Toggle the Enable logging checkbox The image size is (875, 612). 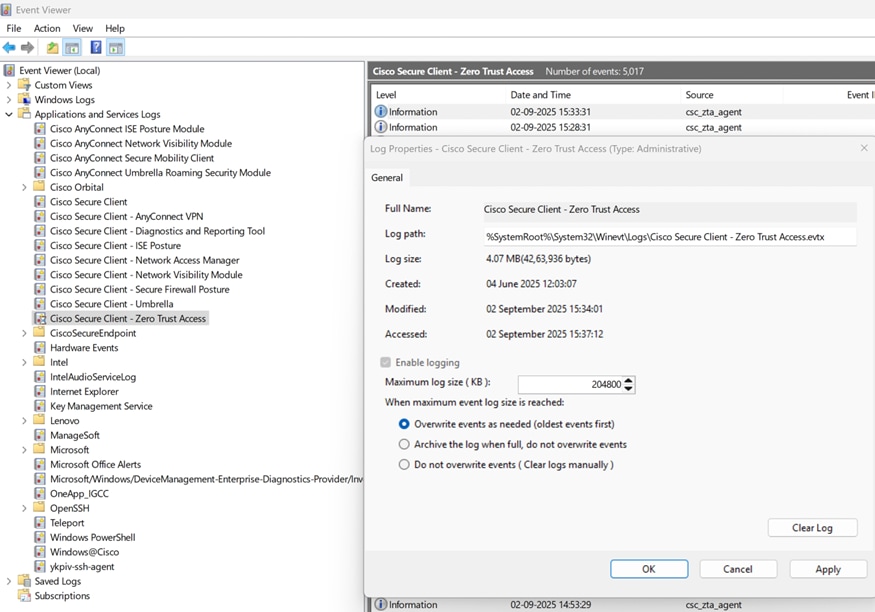point(385,363)
